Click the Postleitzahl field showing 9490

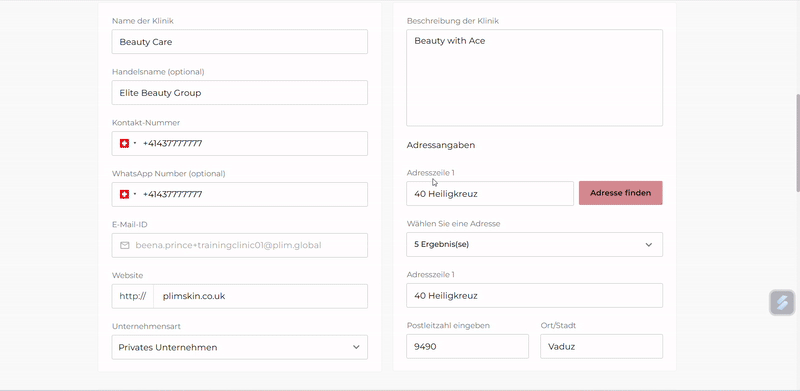coord(467,347)
